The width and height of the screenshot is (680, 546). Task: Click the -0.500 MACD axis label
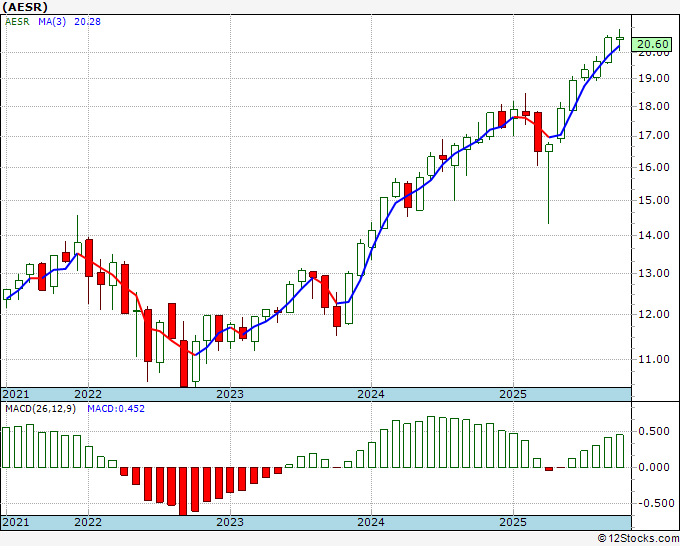tap(655, 503)
